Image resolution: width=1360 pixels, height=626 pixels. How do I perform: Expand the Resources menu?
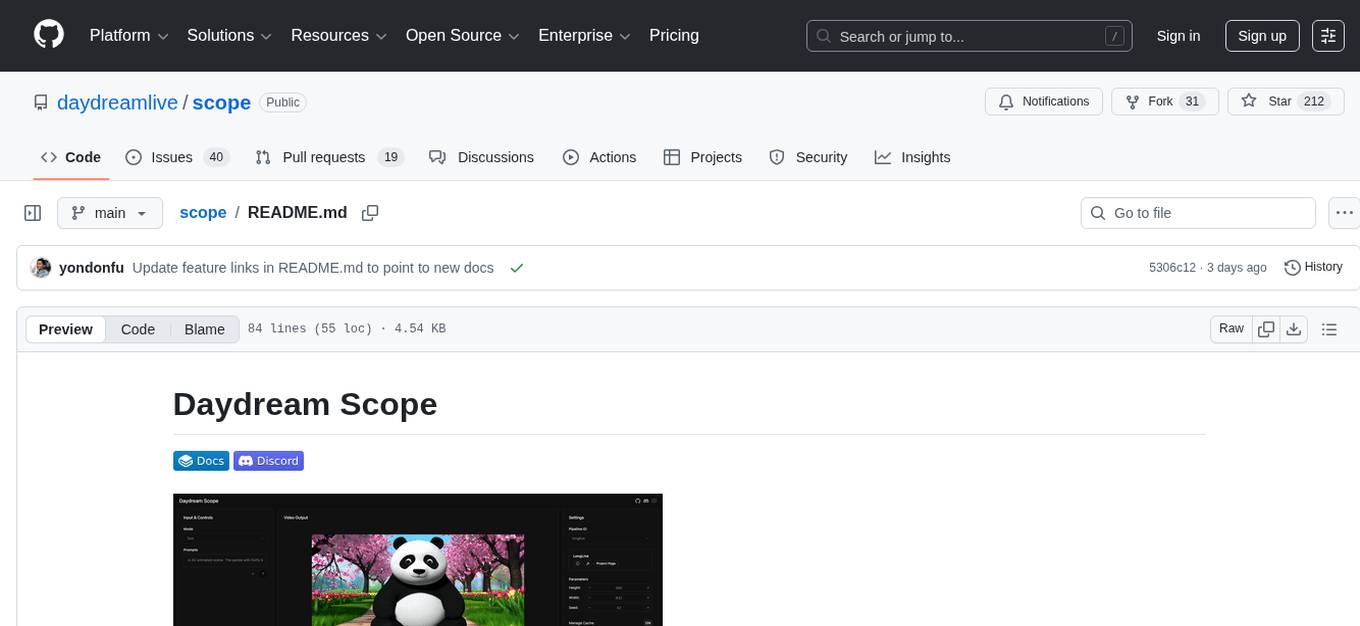pyautogui.click(x=338, y=35)
